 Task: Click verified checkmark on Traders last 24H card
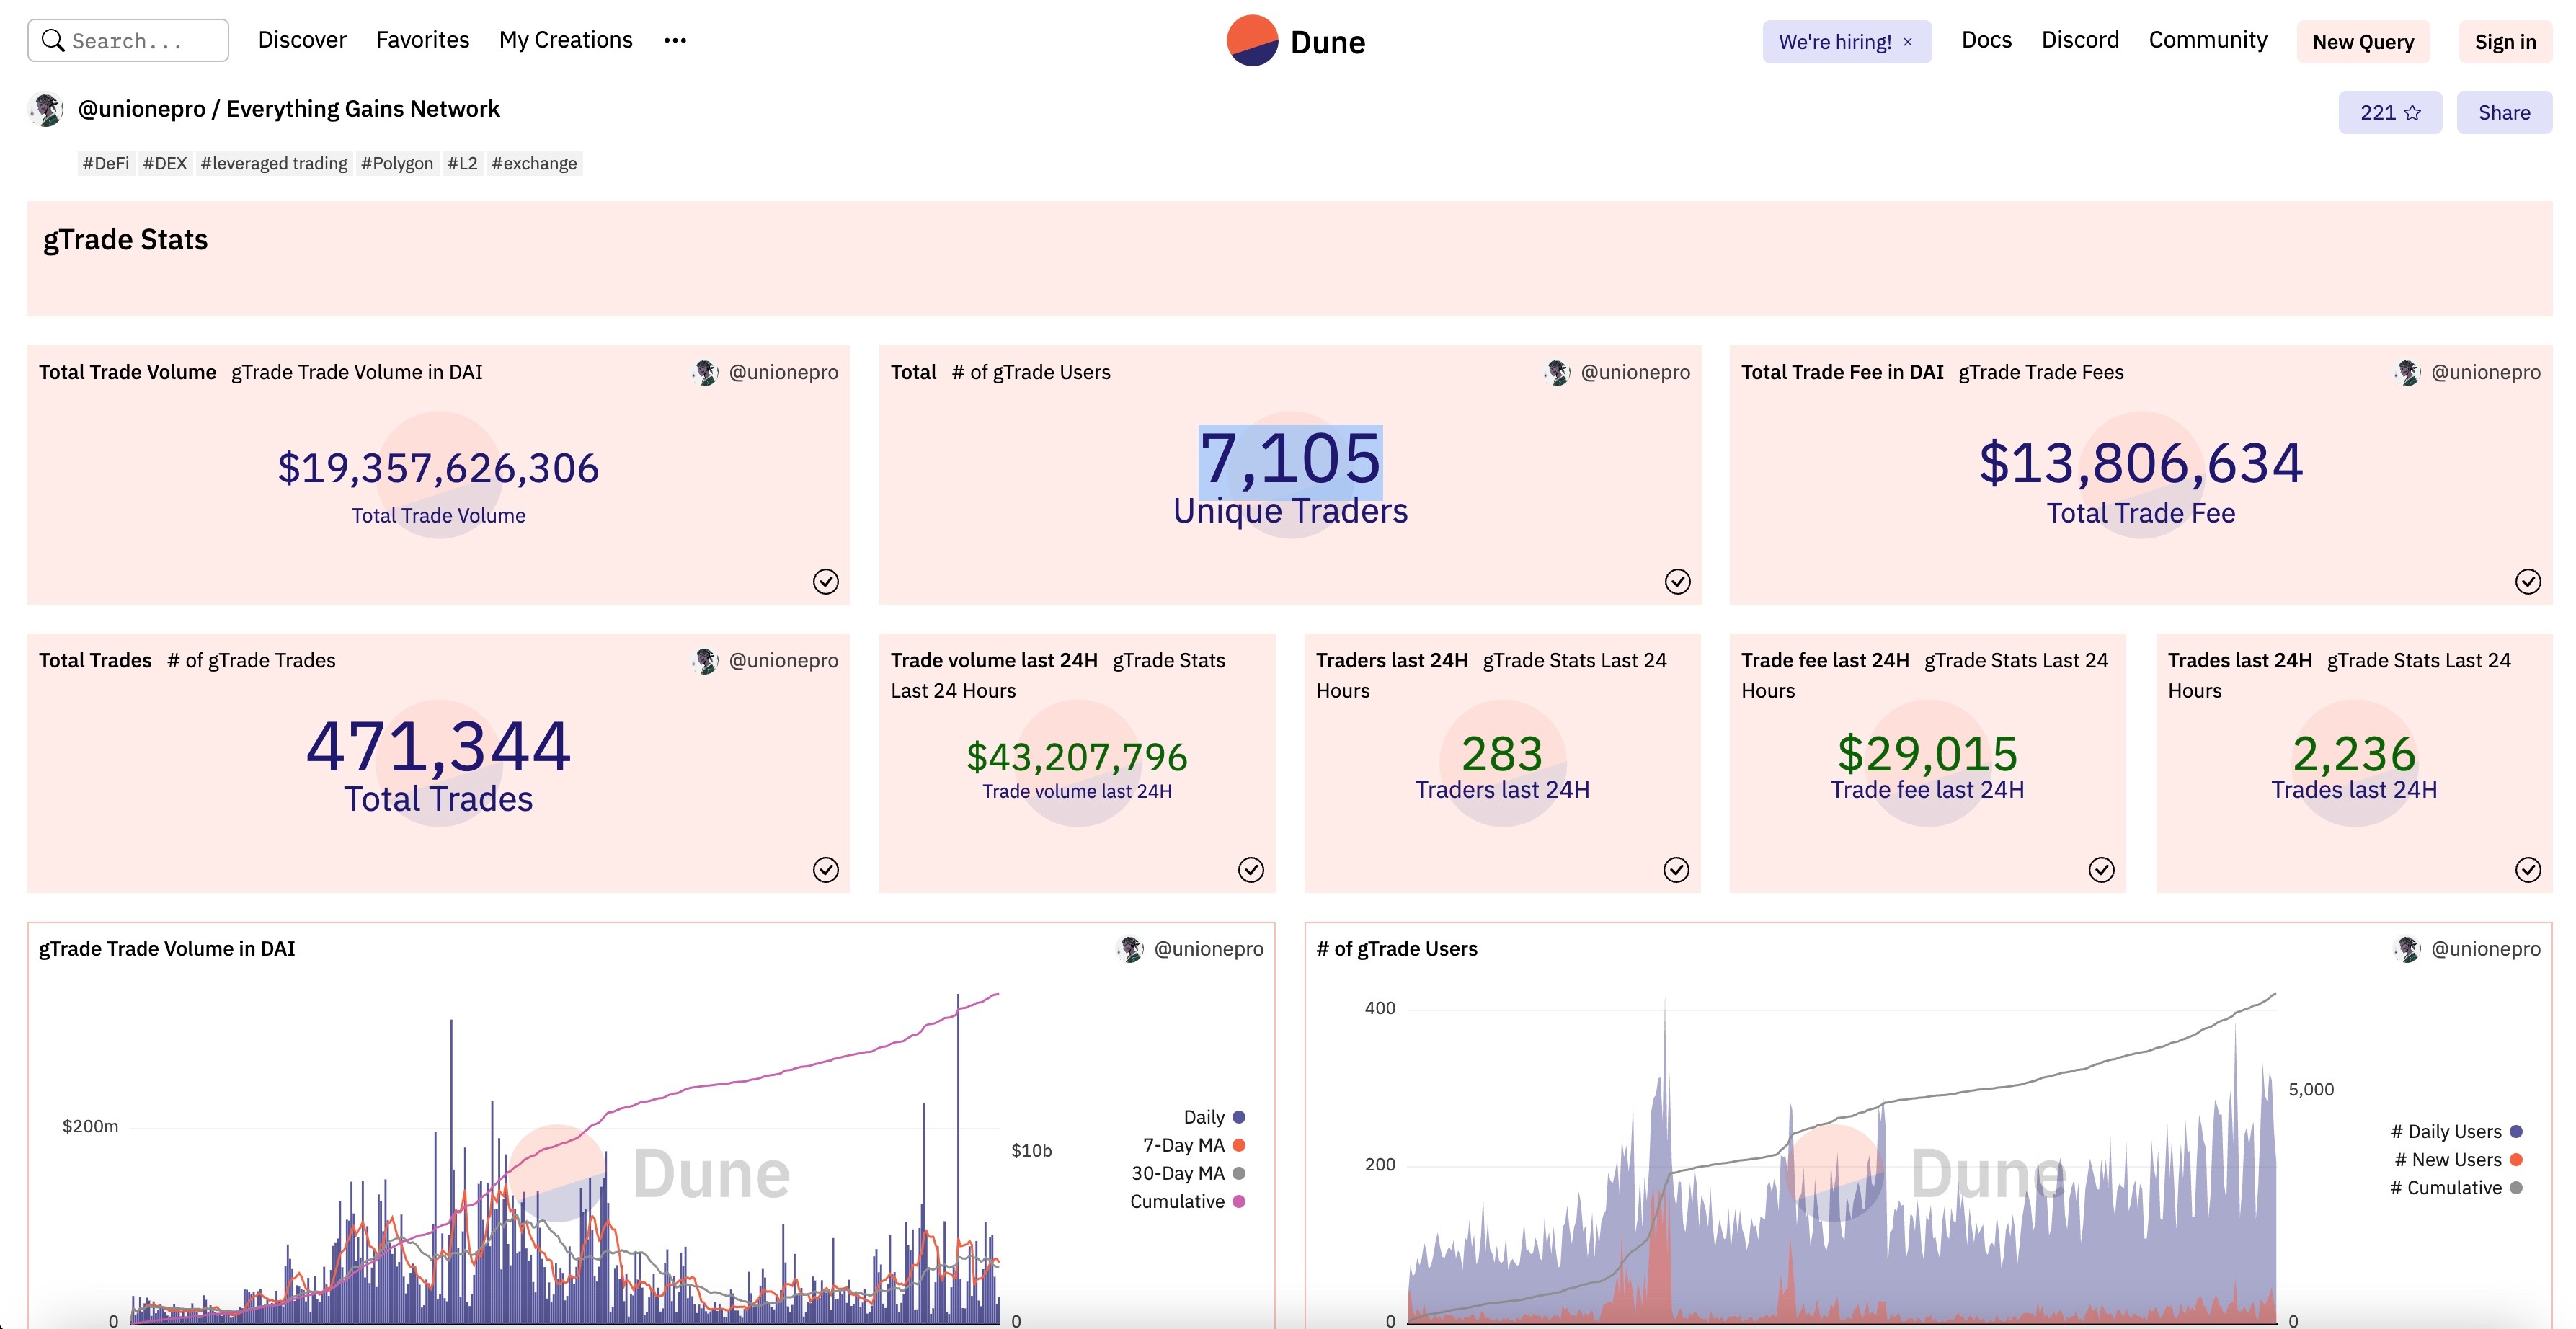click(1676, 869)
